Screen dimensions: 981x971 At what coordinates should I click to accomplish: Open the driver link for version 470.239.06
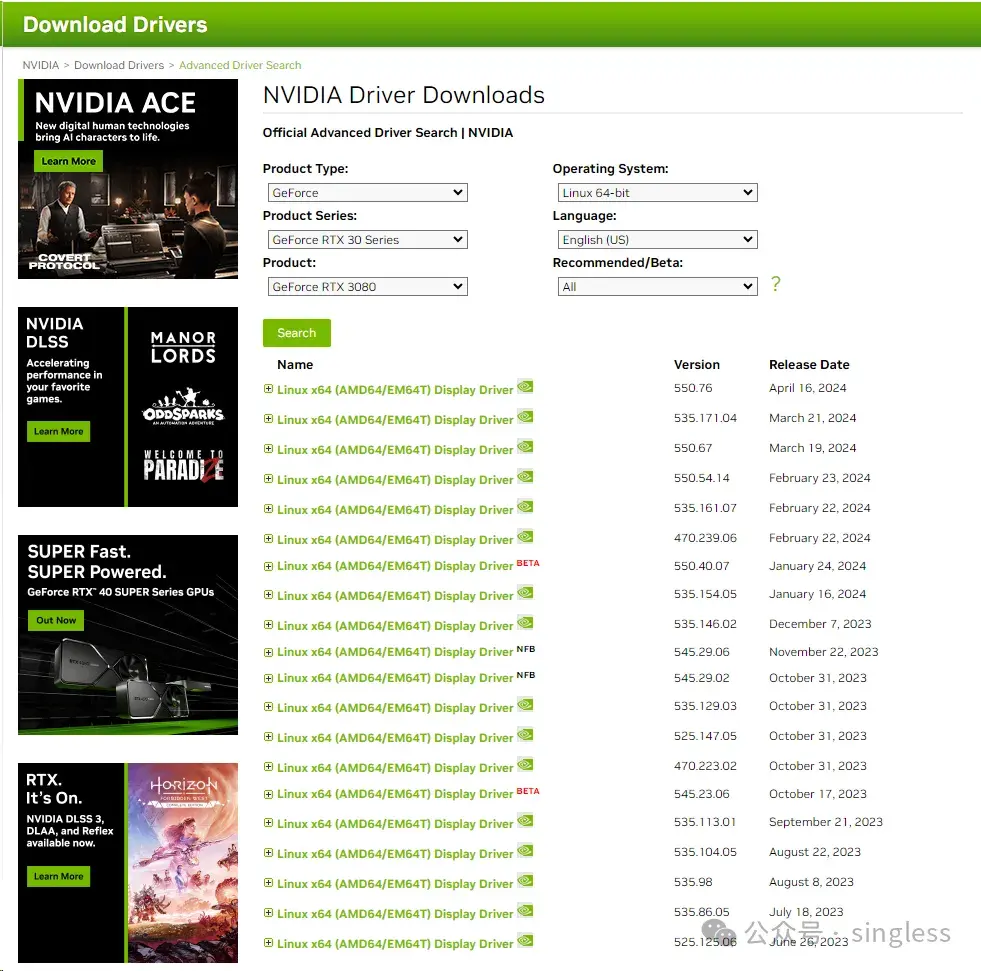click(x=395, y=540)
